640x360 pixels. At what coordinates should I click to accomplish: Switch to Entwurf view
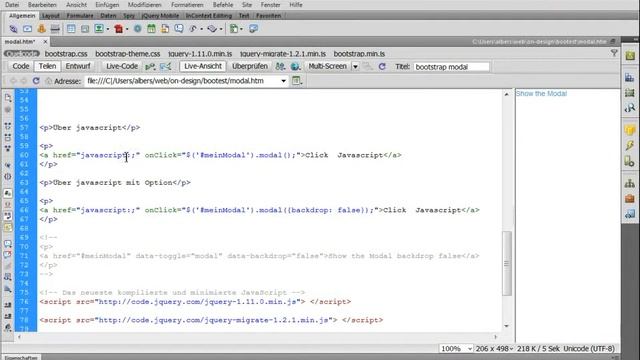[78, 66]
